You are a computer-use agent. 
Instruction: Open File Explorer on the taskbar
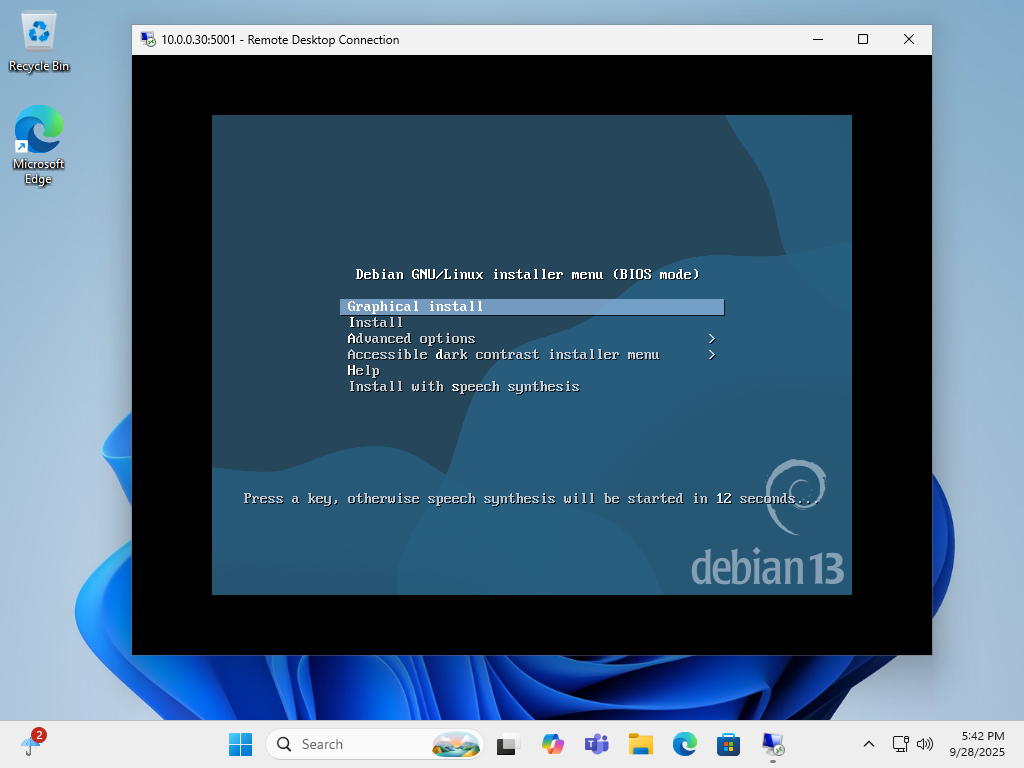coord(640,744)
